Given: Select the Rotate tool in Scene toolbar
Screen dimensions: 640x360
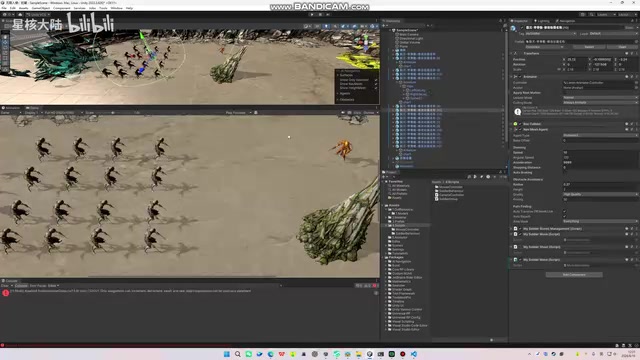Looking at the screenshot, I should pos(5,47).
